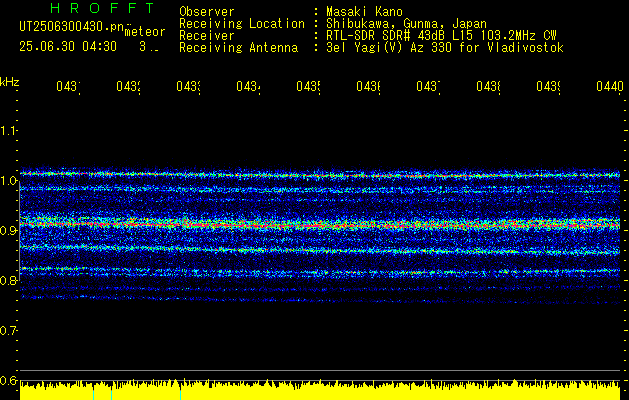Click the 0438 time marker

pyautogui.click(x=488, y=87)
